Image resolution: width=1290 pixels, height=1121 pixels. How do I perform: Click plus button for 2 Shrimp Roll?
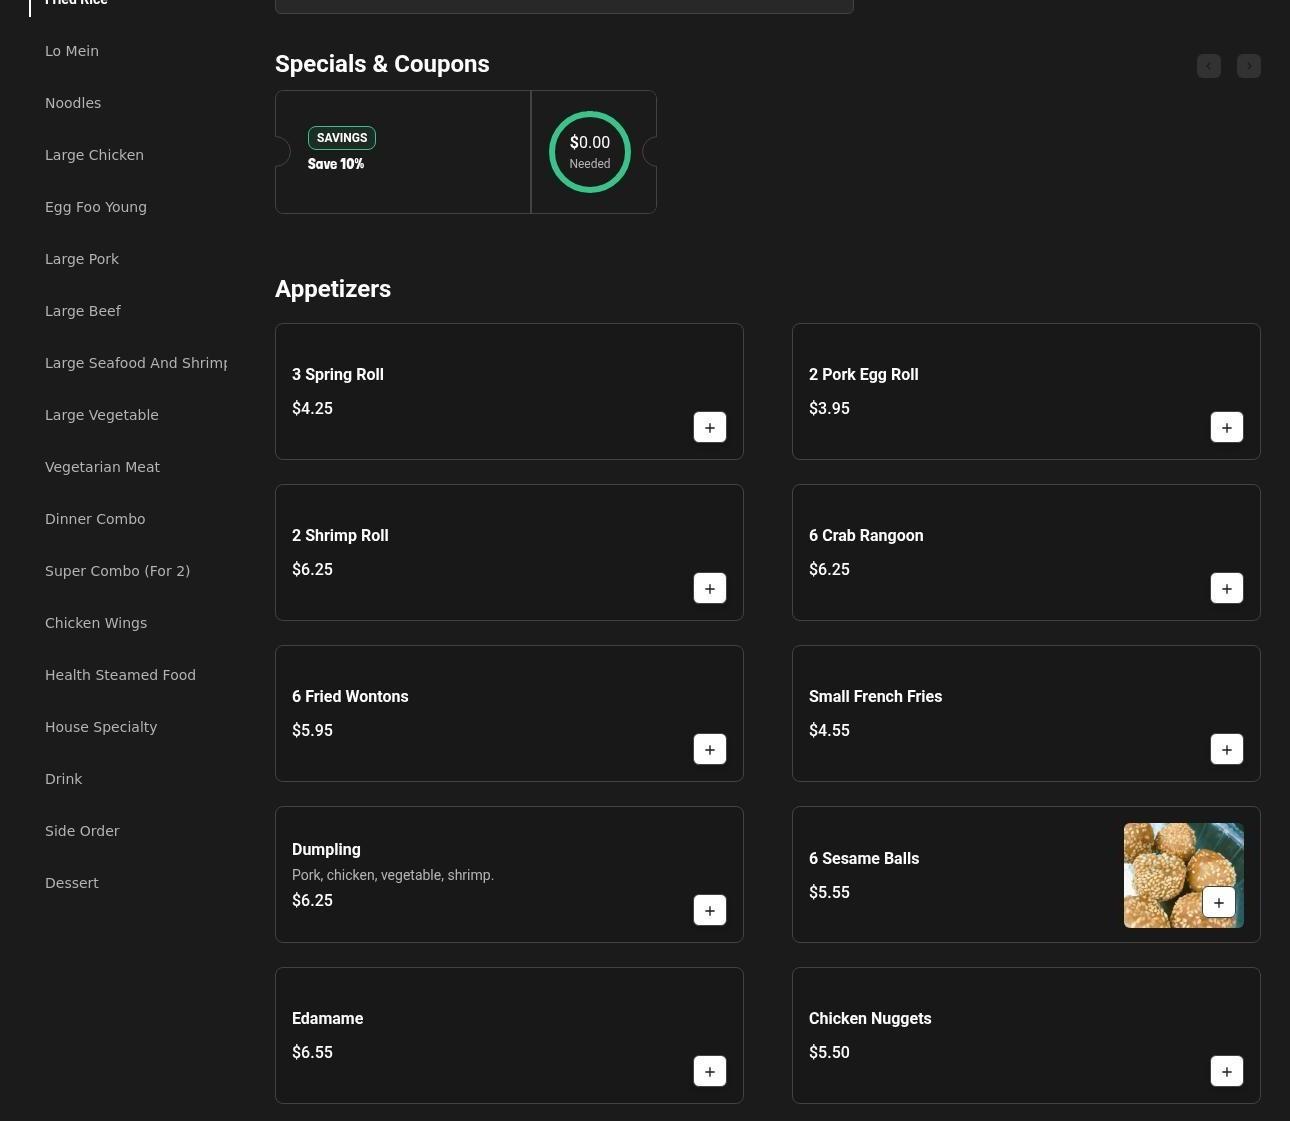tap(709, 589)
